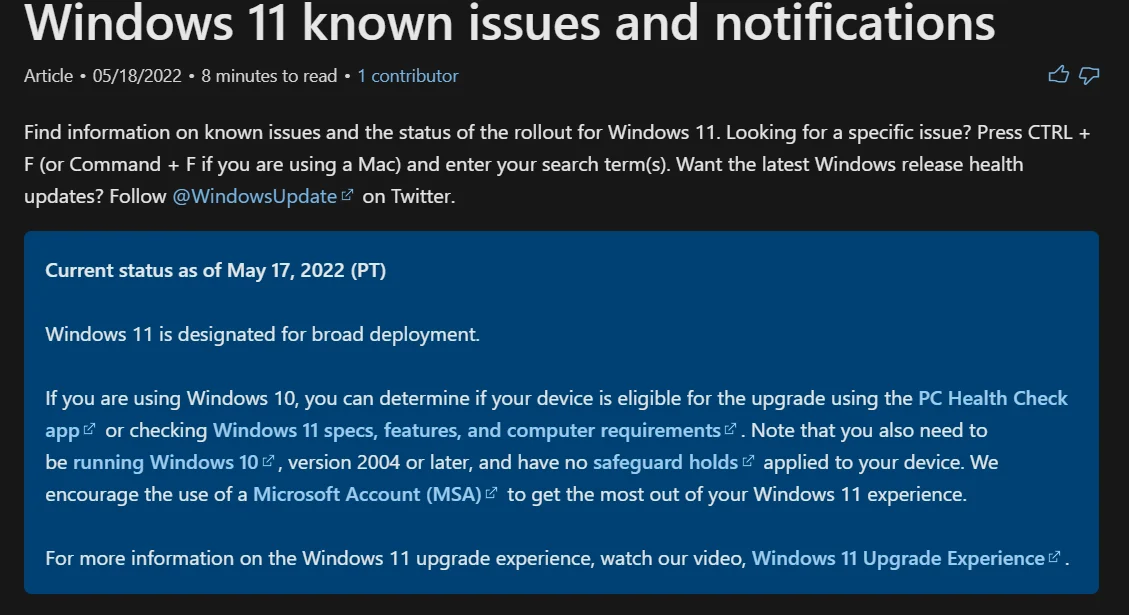
Task: Open the PC Health Check app link
Action: [992, 398]
